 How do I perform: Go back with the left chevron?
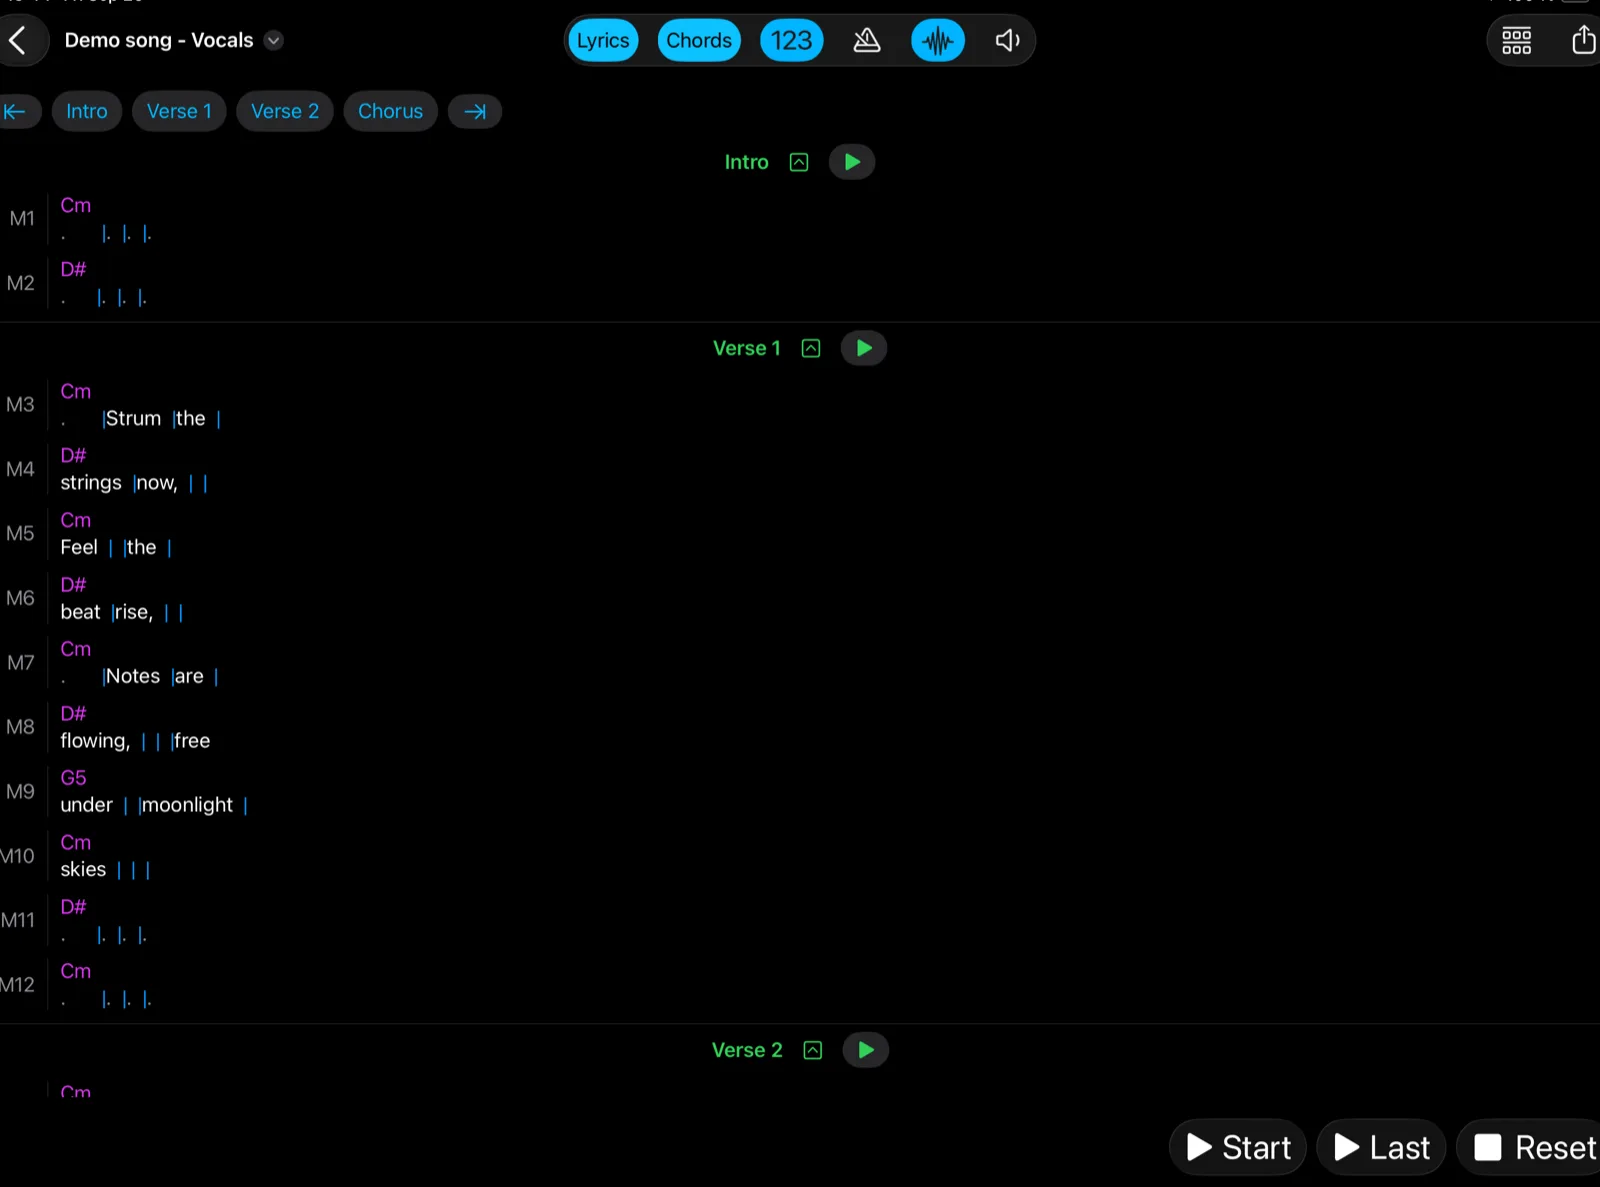[17, 40]
